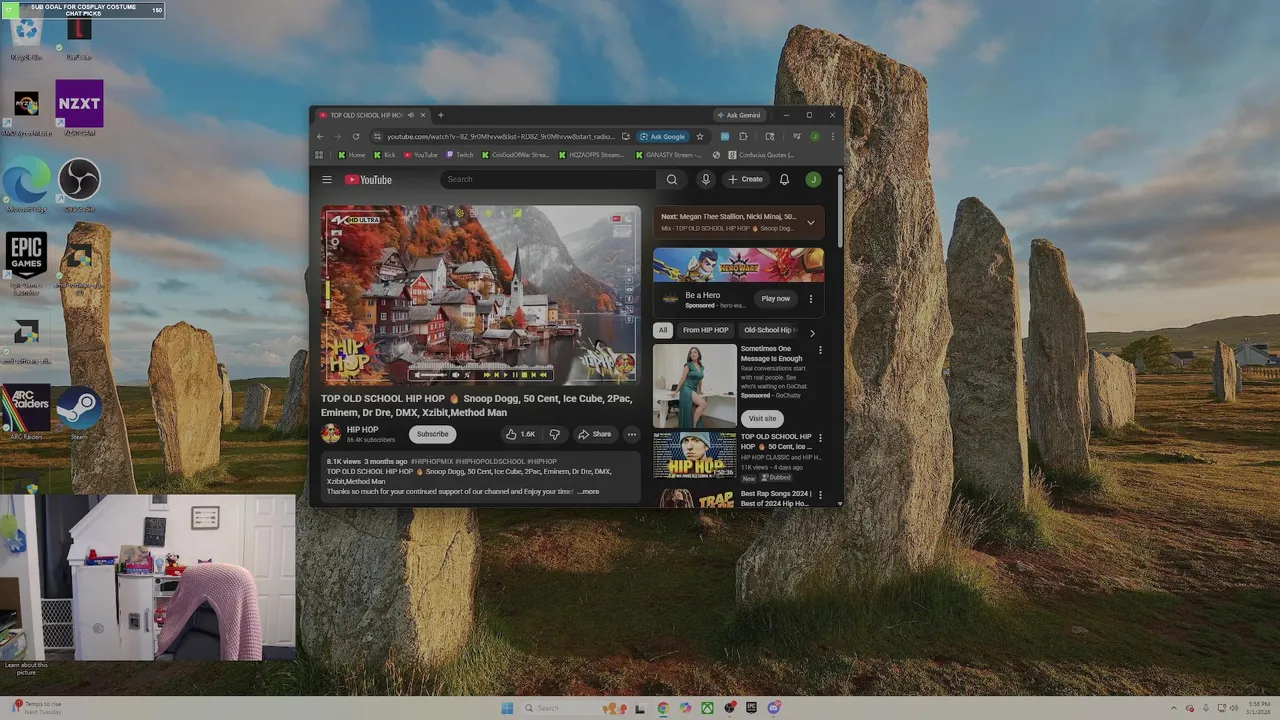
Task: Start voice search with microphone icon
Action: click(706, 180)
